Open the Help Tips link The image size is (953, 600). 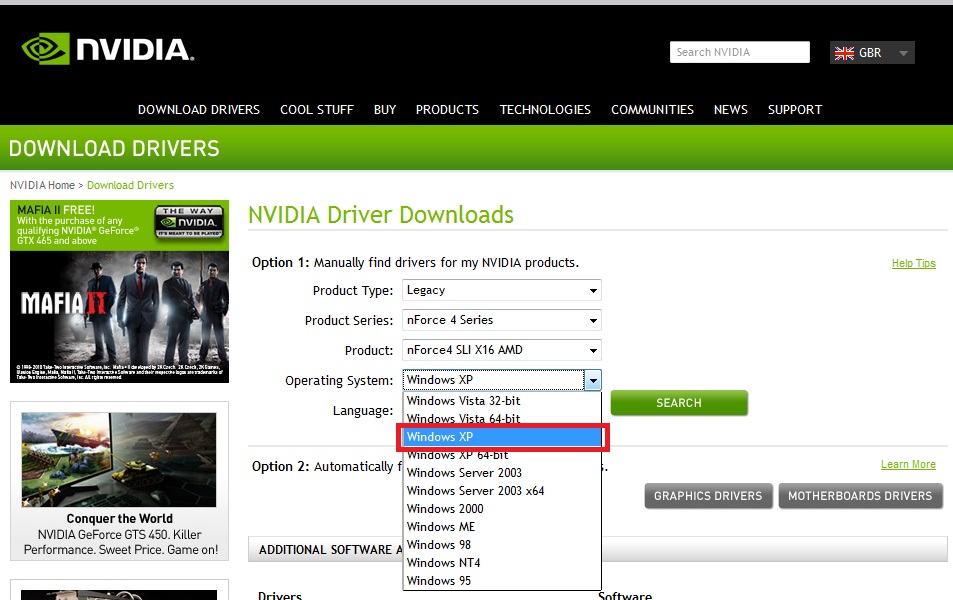913,263
